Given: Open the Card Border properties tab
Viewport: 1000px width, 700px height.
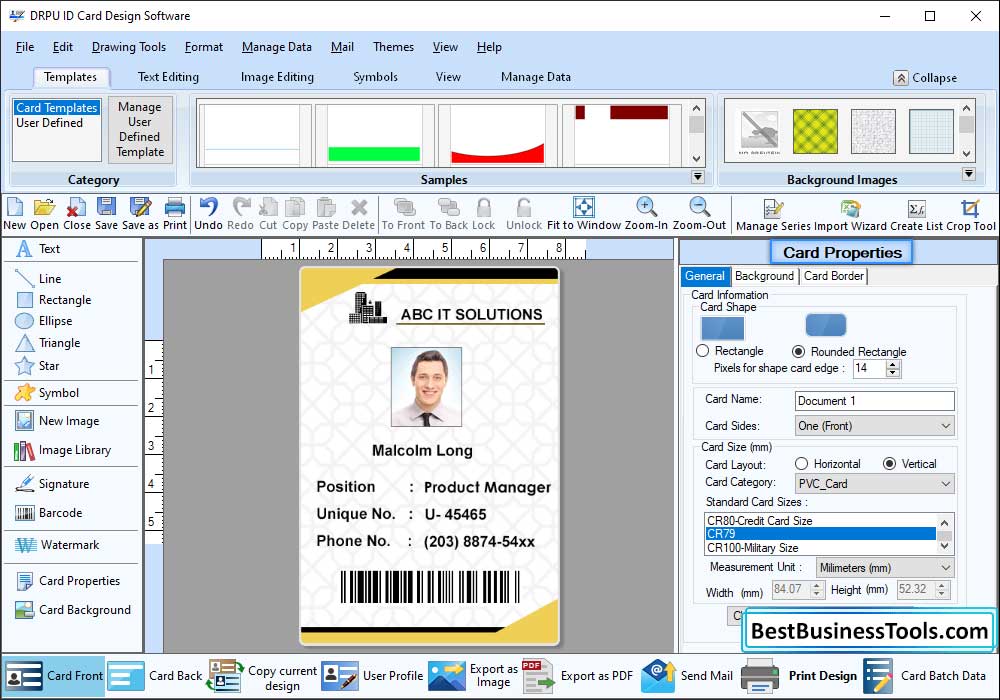Looking at the screenshot, I should (x=834, y=276).
